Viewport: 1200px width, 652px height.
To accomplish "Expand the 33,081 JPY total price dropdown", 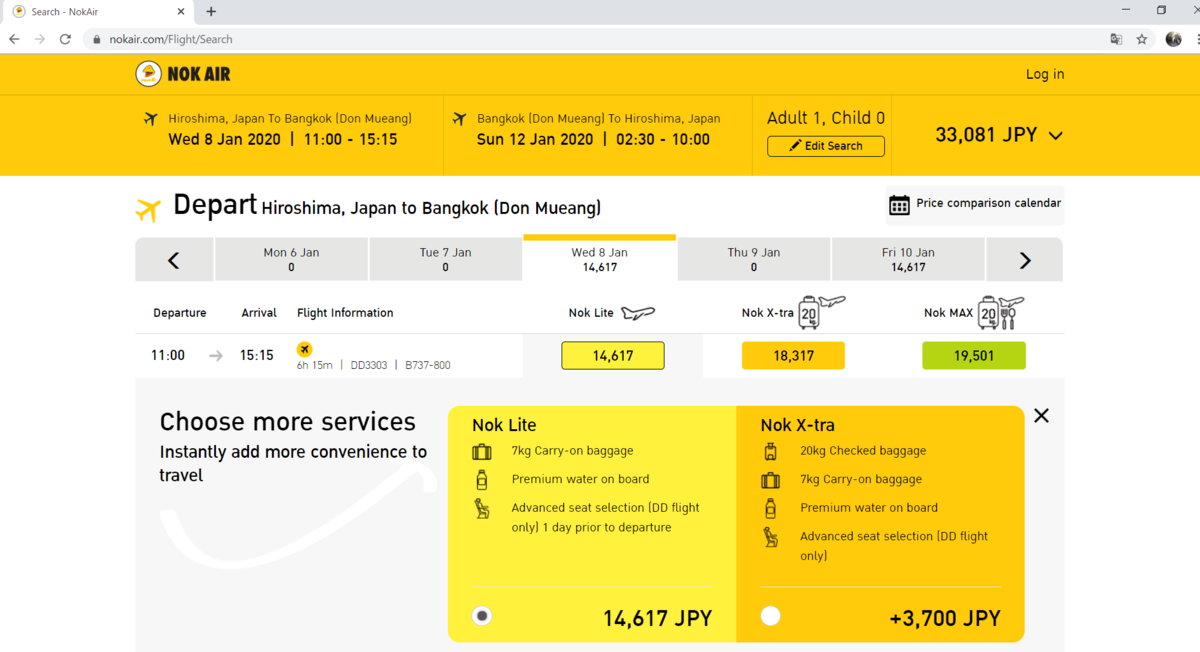I will [1055, 136].
